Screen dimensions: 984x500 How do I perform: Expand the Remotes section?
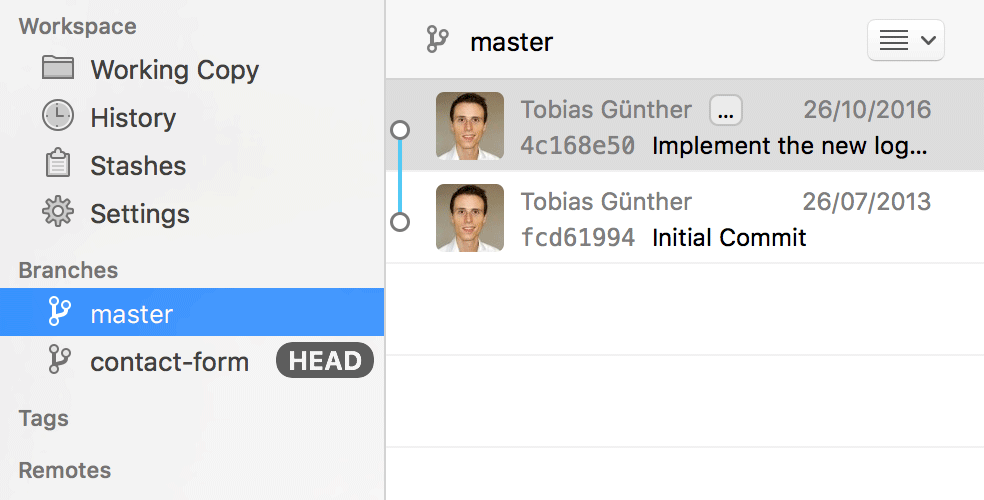pyautogui.click(x=64, y=470)
